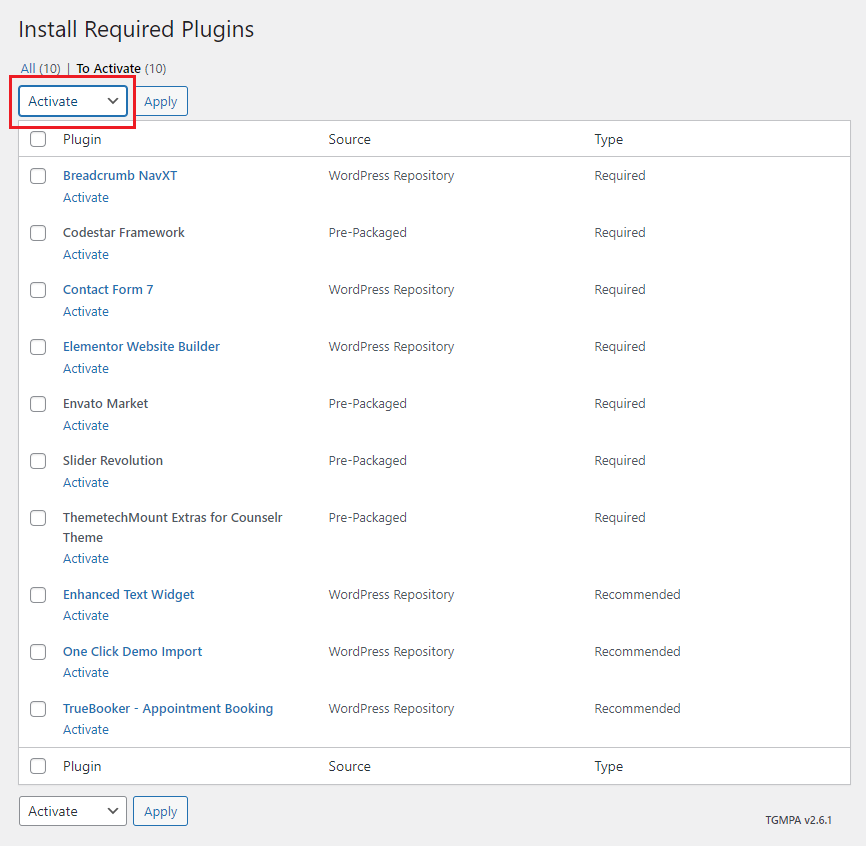This screenshot has height=846, width=866.
Task: Click the Envato Market plugin name
Action: click(105, 404)
